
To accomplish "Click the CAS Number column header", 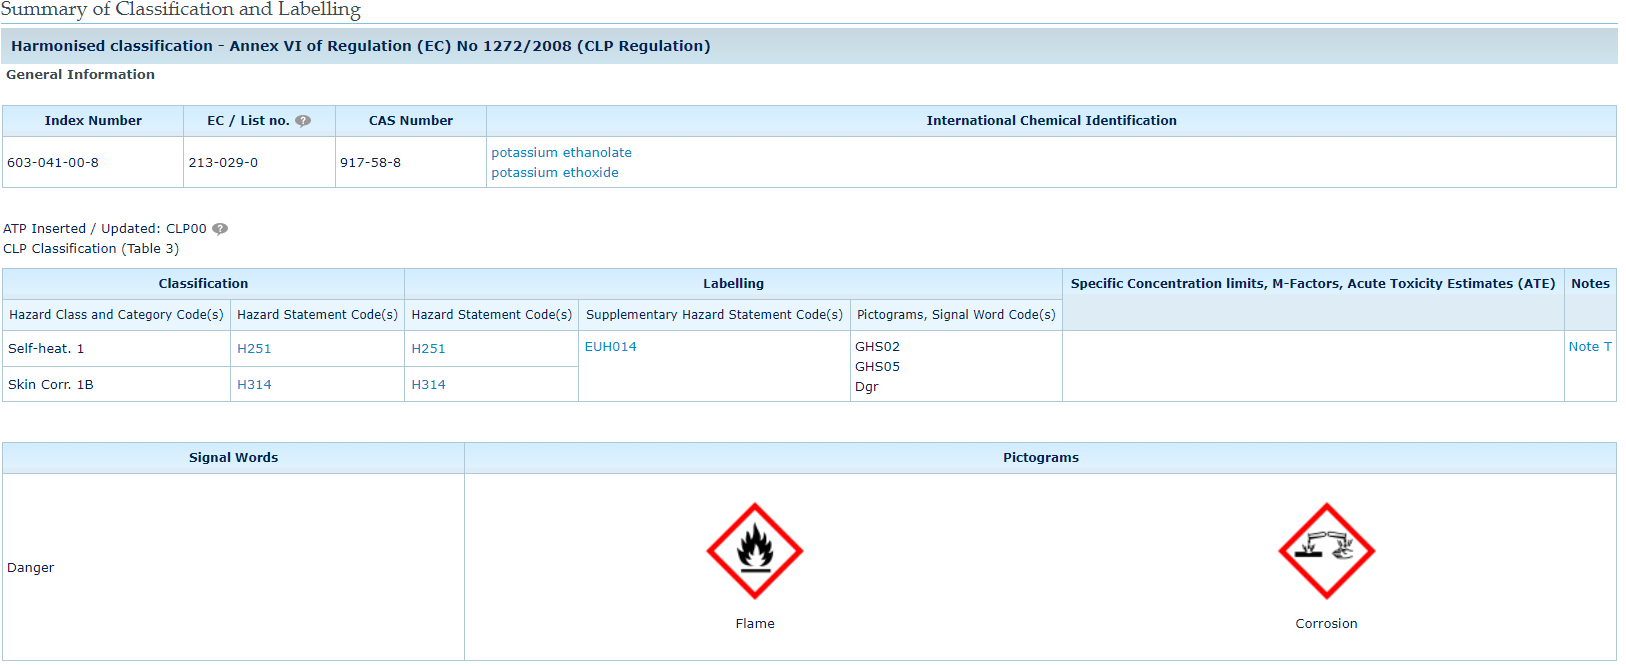I will point(411,121).
